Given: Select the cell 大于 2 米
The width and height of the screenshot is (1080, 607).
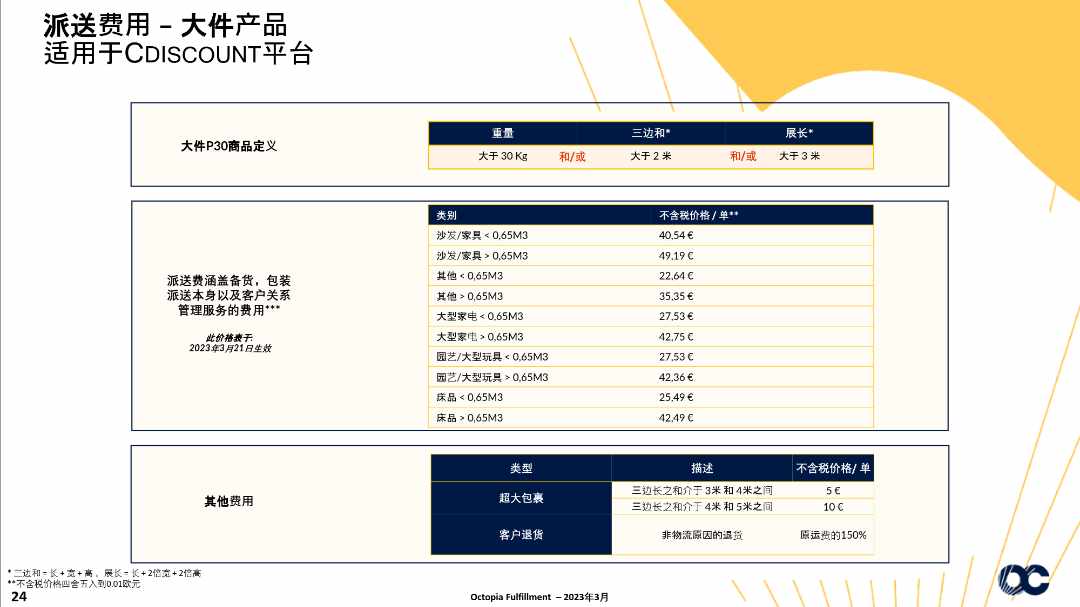Looking at the screenshot, I should (651, 156).
